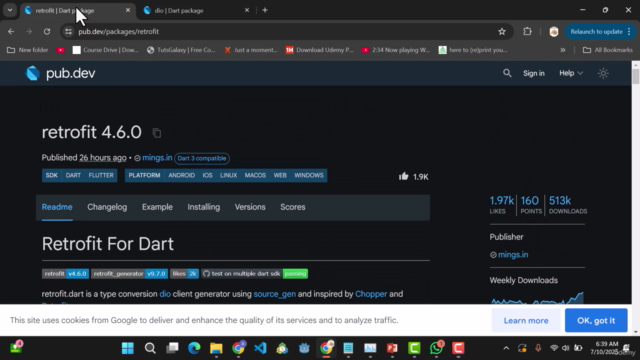Click the MACOS platform tag
The image size is (640, 360).
(255, 175)
